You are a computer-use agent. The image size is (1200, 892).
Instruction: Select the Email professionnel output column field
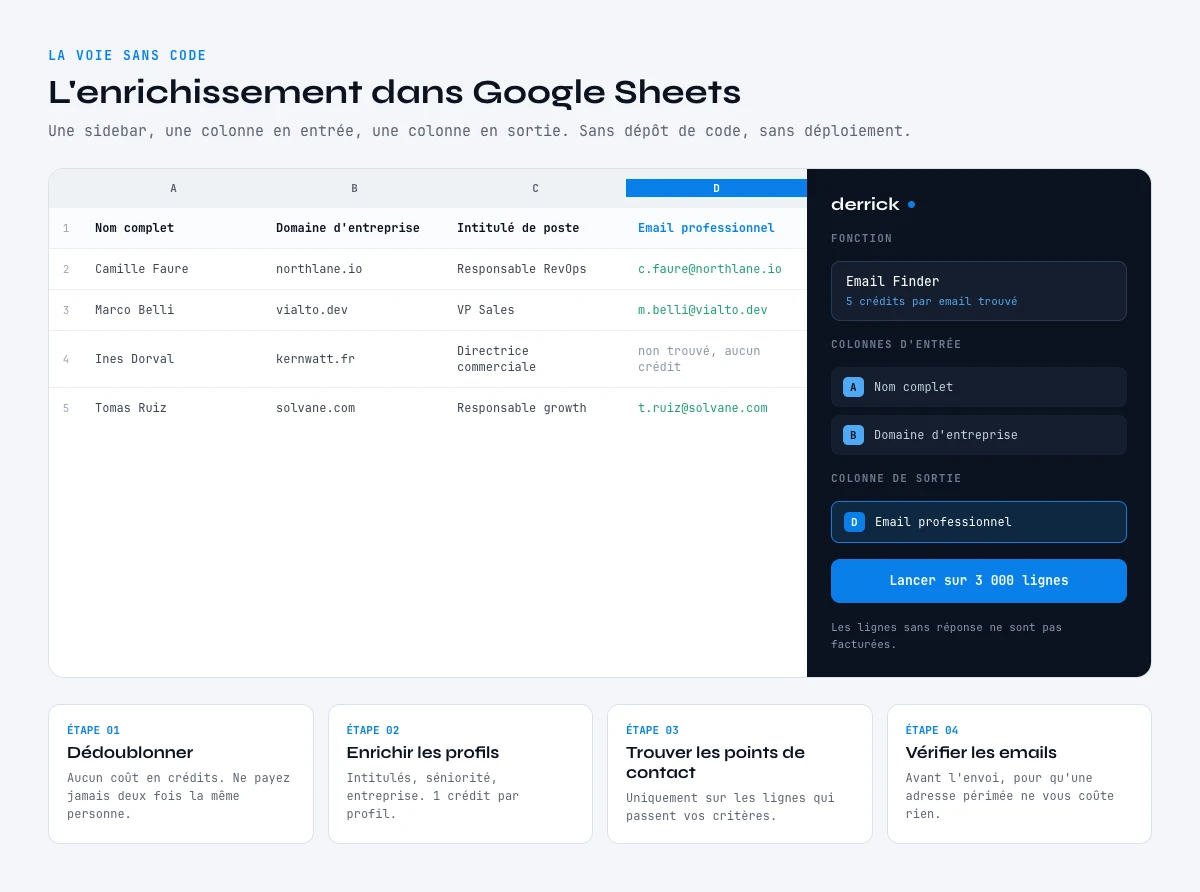point(979,522)
